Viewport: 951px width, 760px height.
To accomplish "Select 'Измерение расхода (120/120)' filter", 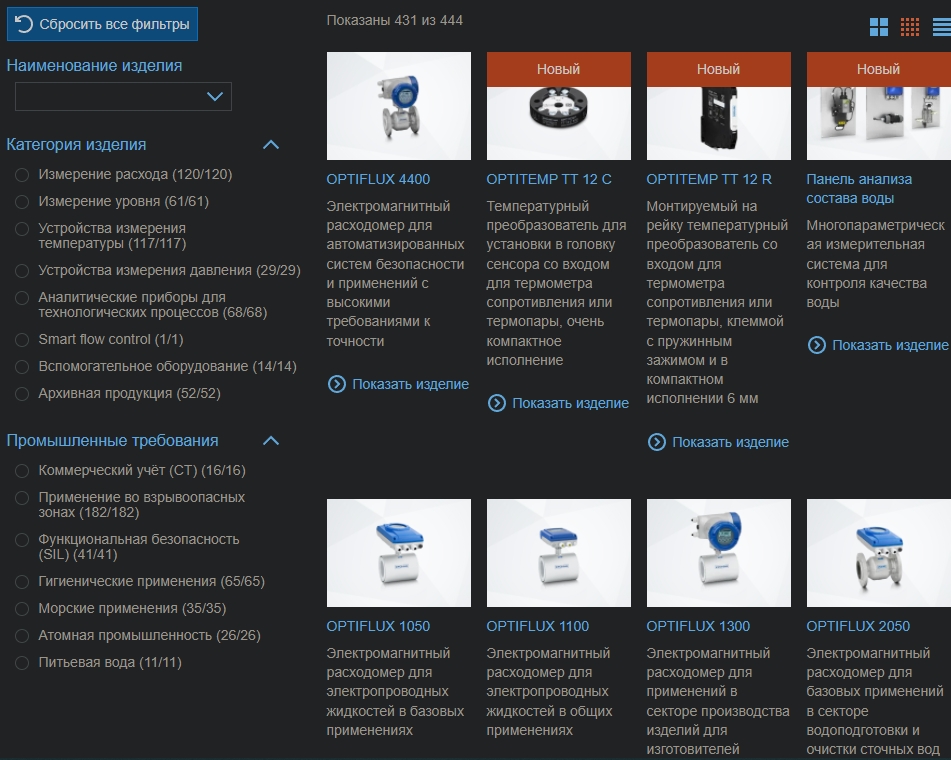I will (22, 175).
